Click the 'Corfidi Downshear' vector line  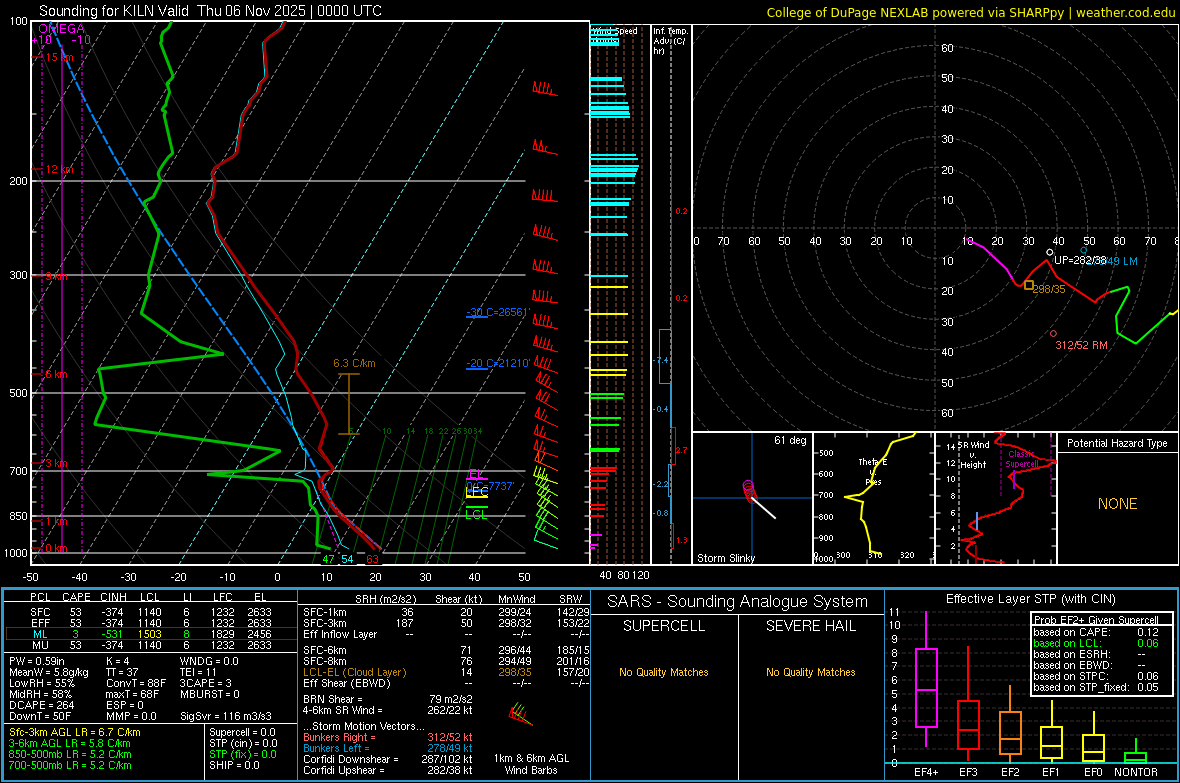pos(388,759)
